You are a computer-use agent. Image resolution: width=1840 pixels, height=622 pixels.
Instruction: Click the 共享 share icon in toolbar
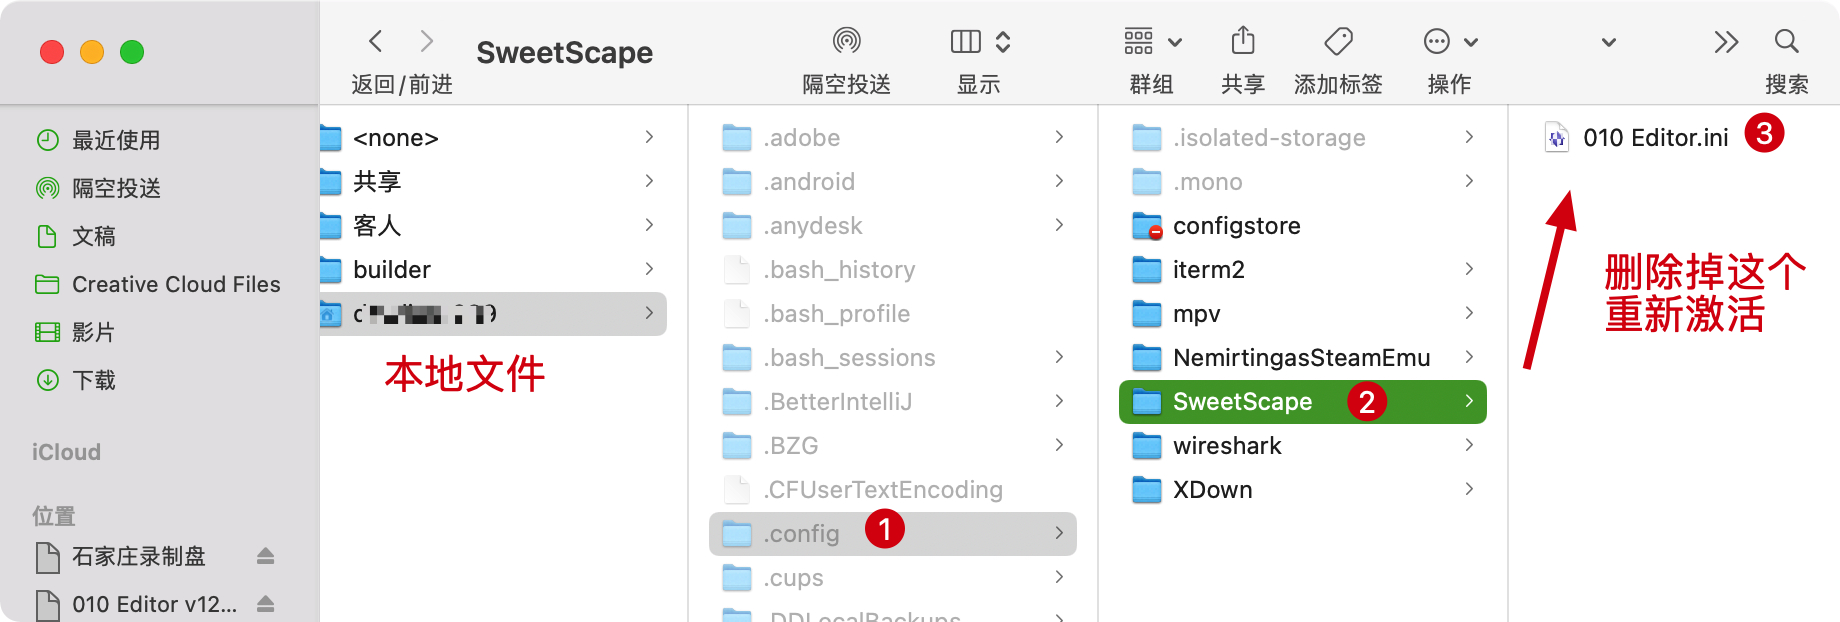pyautogui.click(x=1243, y=41)
